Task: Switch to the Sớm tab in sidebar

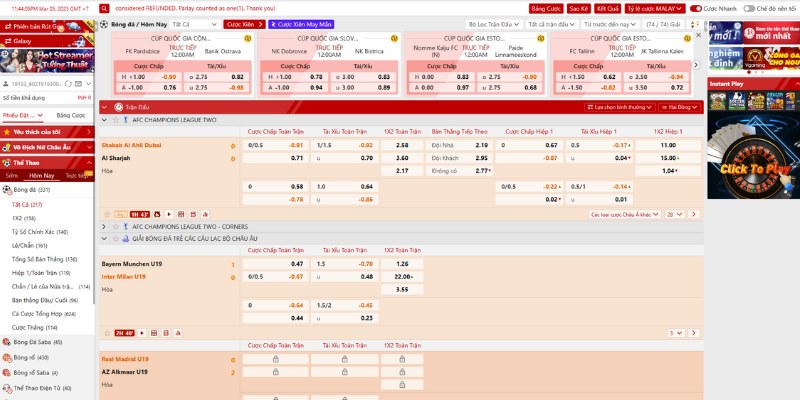Action: 12,174
